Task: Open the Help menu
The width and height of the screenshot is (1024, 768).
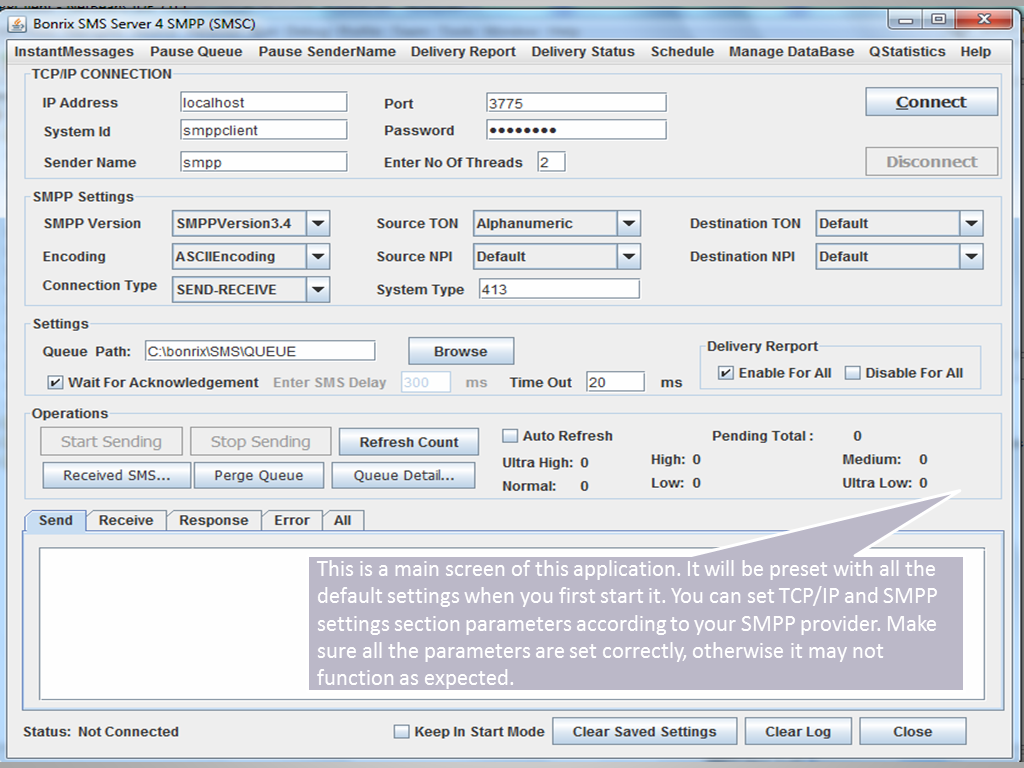Action: pos(976,52)
